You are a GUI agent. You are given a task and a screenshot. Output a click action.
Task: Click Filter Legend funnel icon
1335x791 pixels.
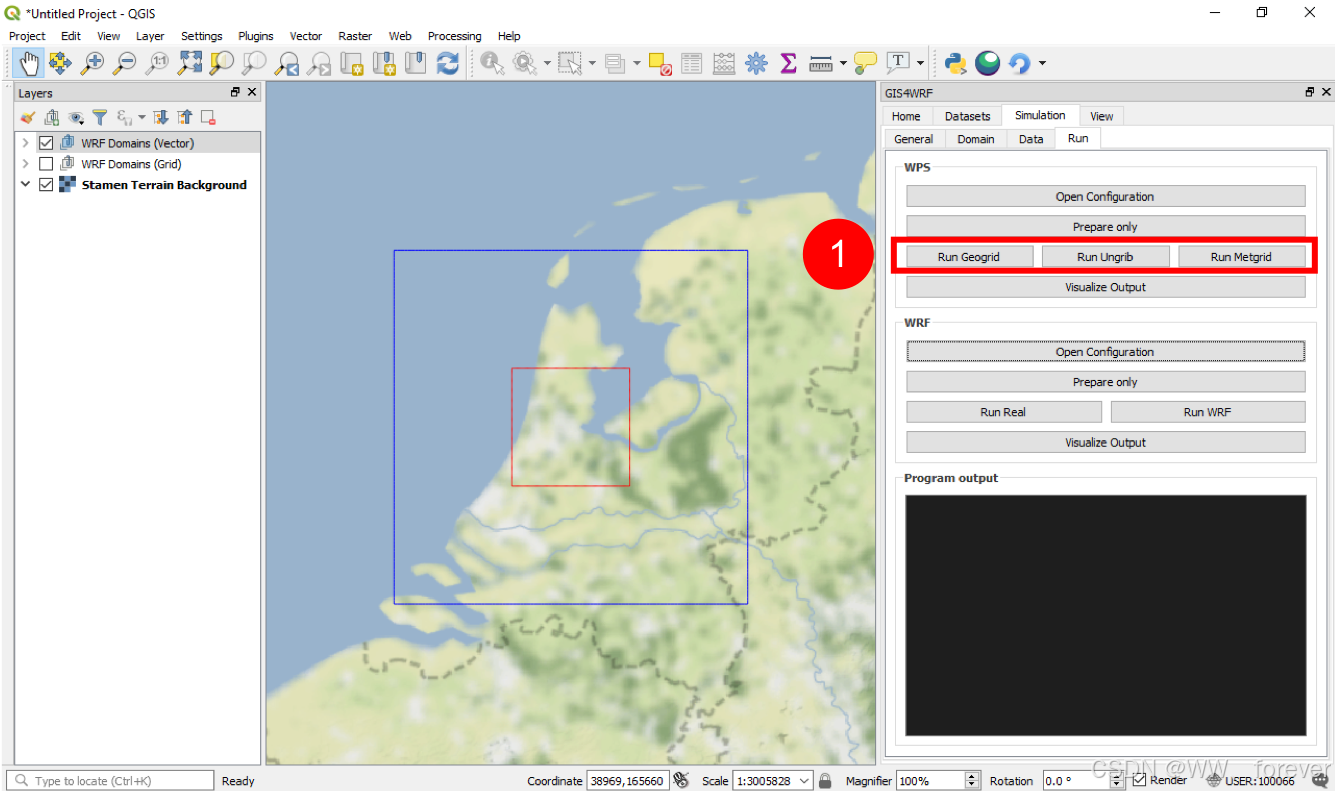click(x=99, y=118)
